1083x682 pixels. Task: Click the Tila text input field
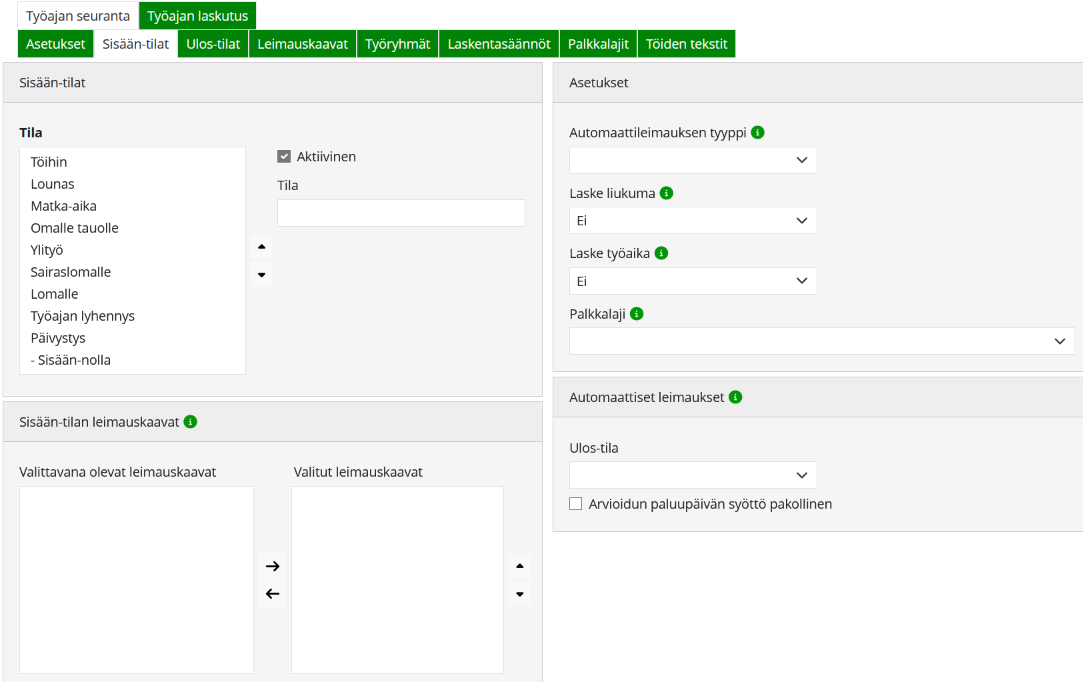[401, 213]
